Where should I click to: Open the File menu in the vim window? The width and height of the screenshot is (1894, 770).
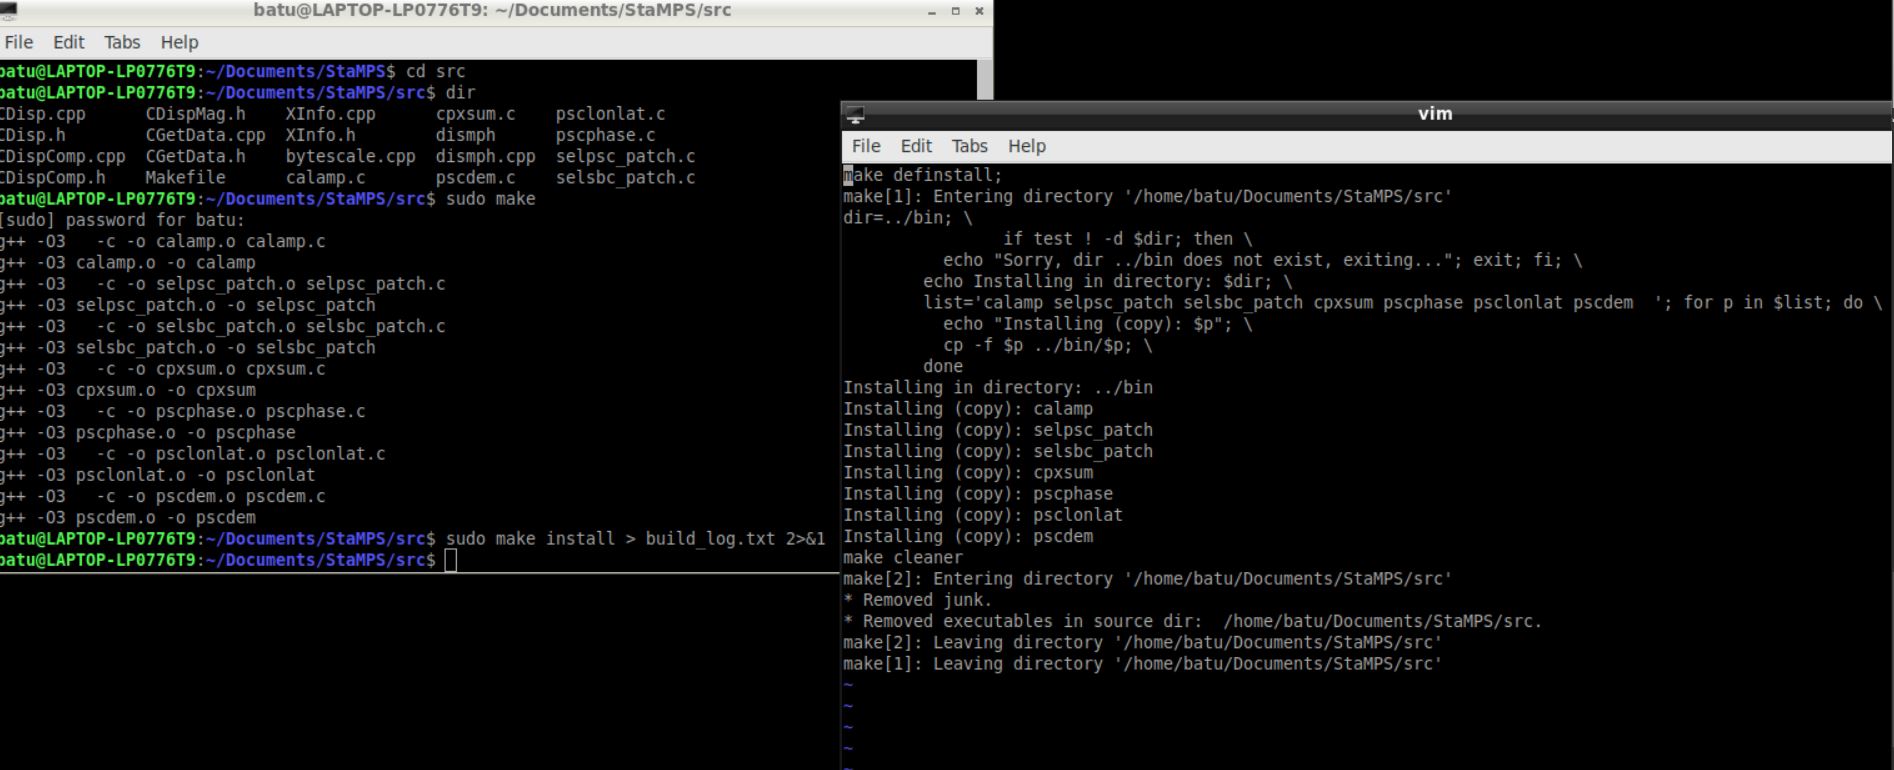click(866, 146)
